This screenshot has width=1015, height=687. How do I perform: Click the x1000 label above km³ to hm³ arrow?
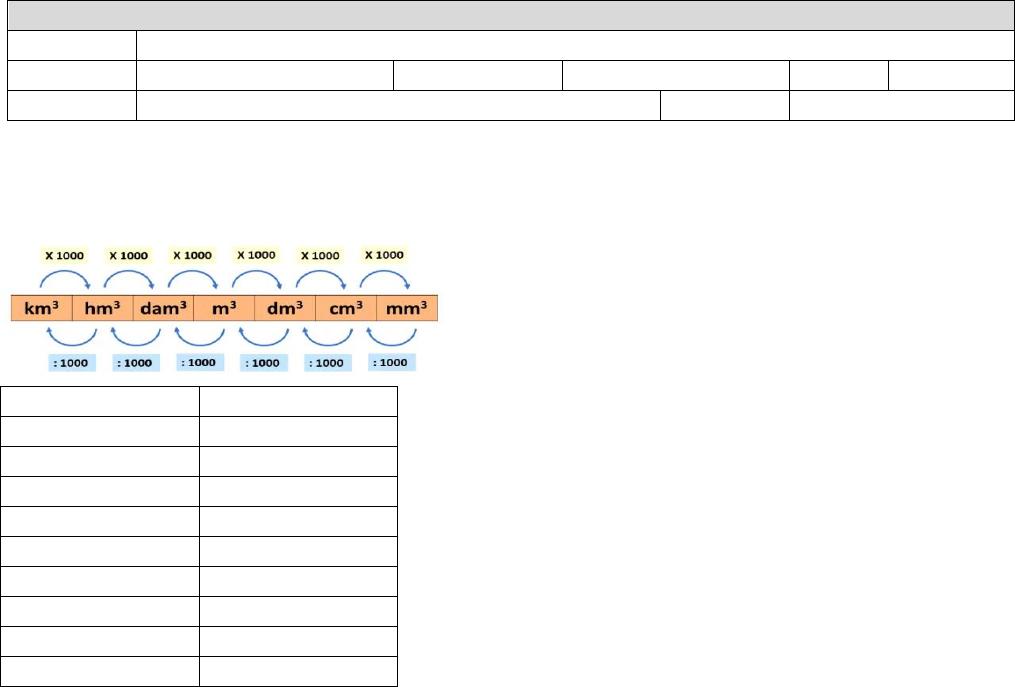tap(65, 256)
